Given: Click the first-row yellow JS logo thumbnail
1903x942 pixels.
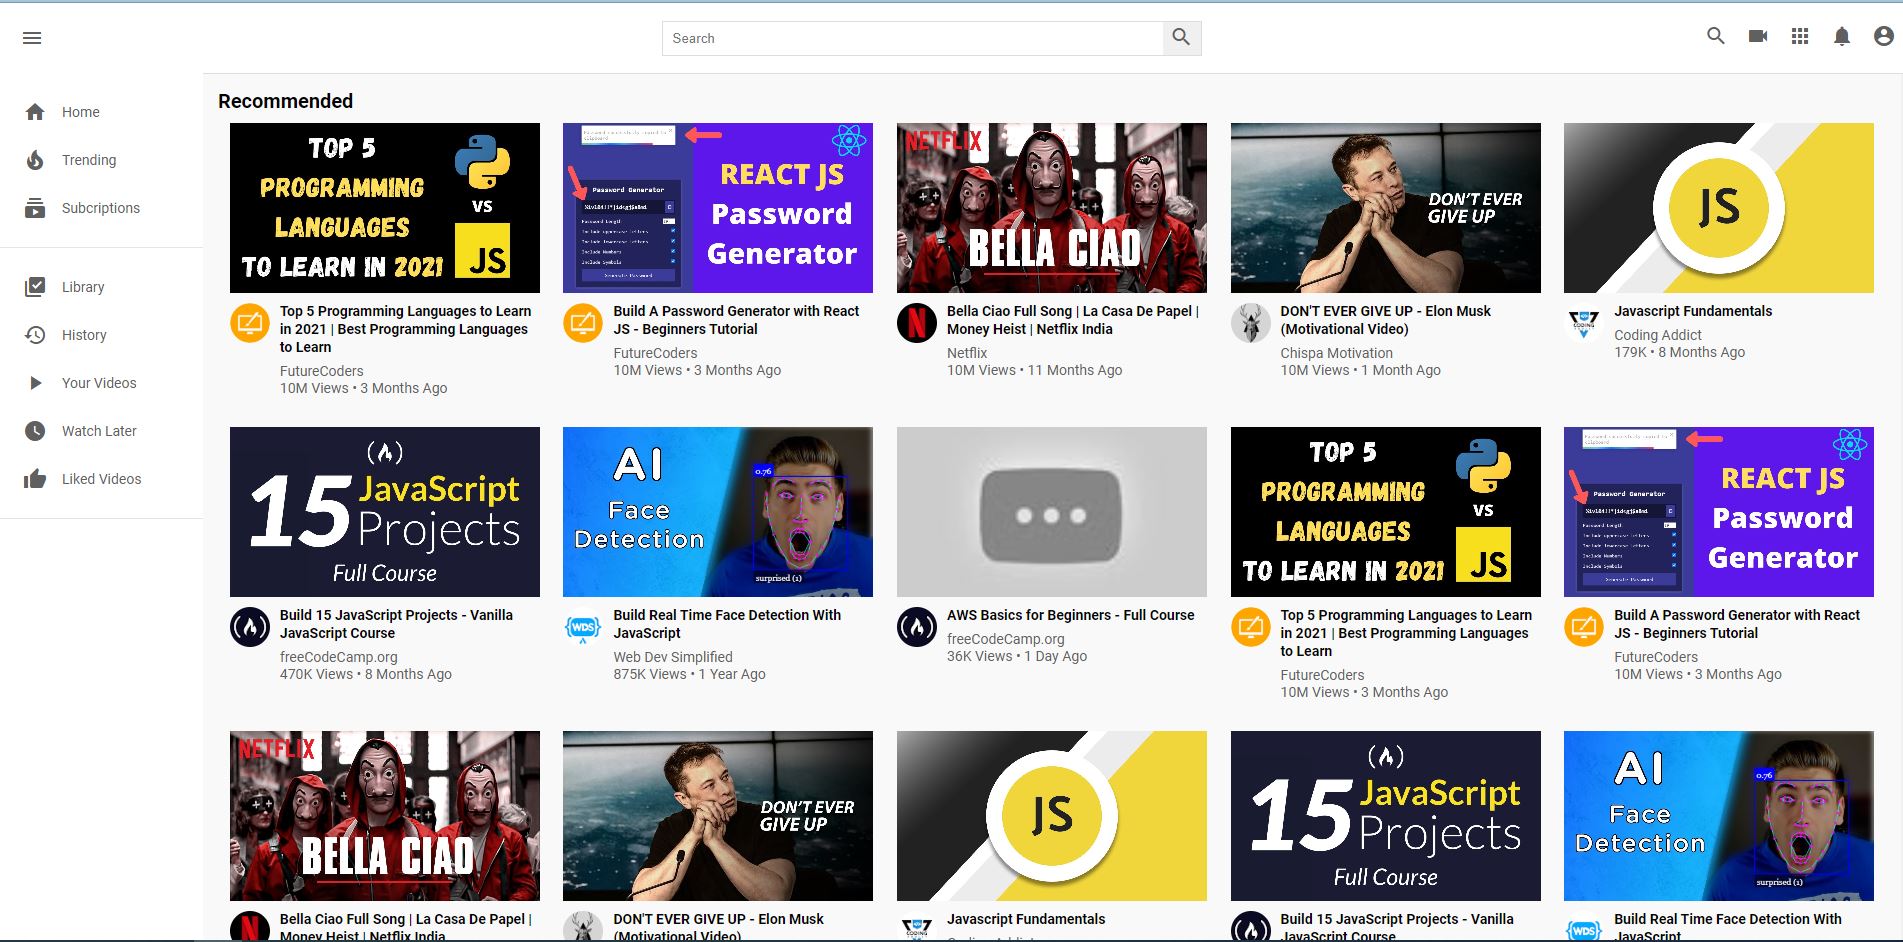Looking at the screenshot, I should (1719, 208).
